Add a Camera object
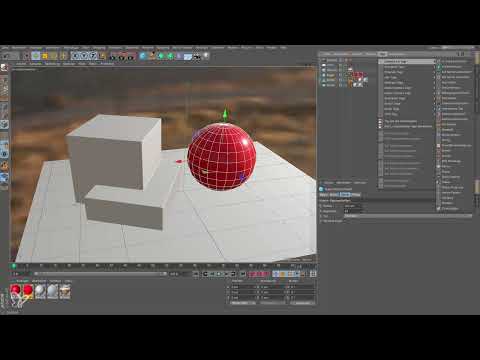 click(x=197, y=56)
